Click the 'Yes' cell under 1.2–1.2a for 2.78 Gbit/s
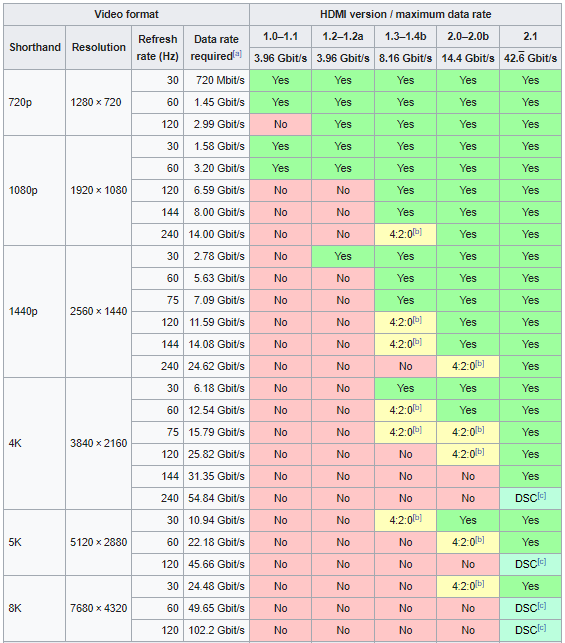 point(343,256)
